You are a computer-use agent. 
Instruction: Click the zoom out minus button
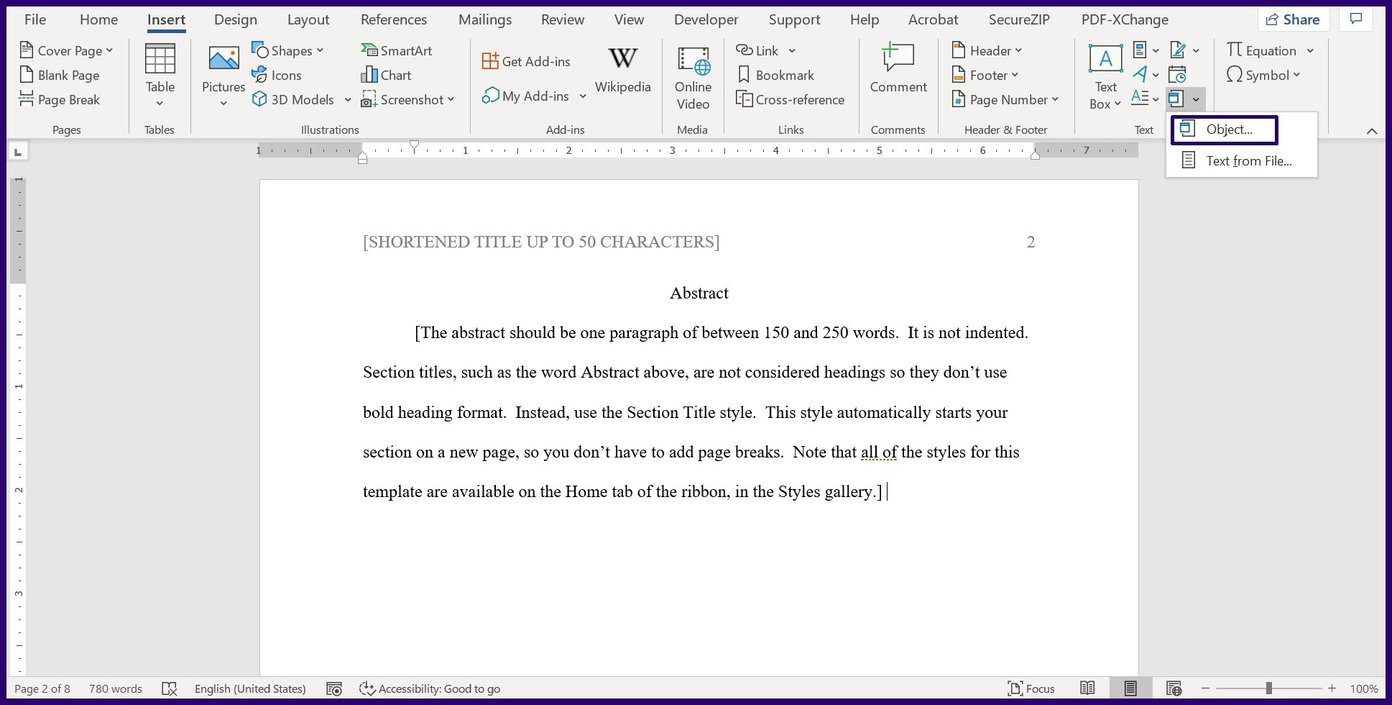[1203, 689]
